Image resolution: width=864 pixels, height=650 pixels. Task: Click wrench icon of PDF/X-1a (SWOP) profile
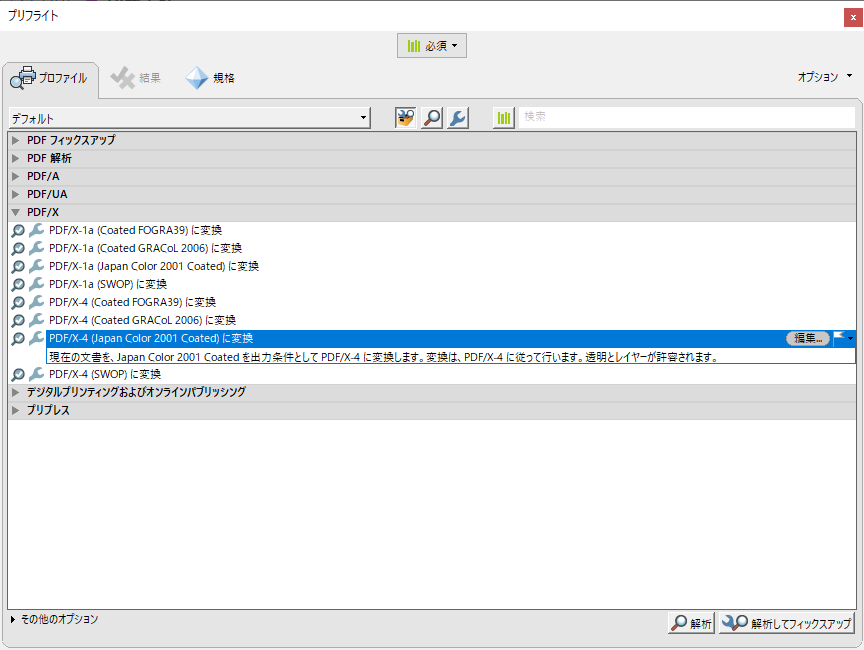(x=37, y=284)
